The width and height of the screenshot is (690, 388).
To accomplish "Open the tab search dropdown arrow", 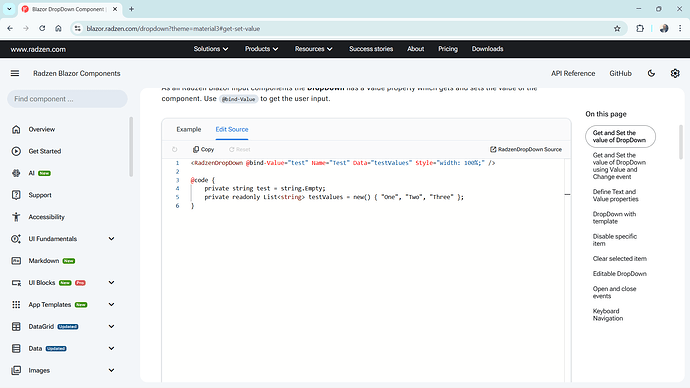I will 9,9.
